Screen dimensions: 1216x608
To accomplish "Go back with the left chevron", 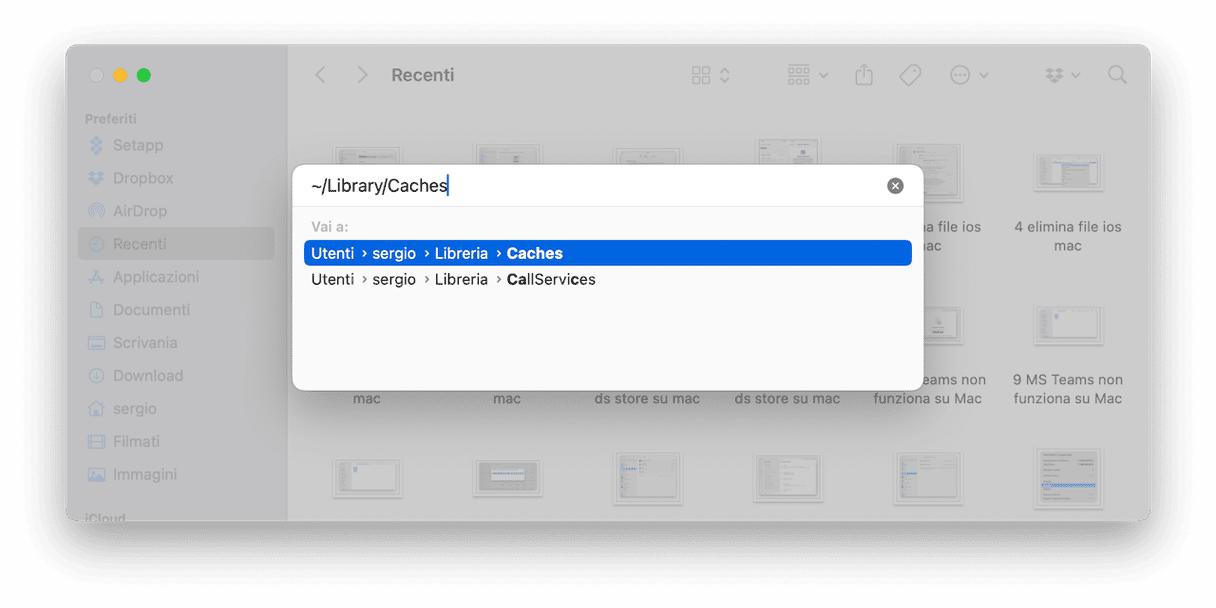I will click(321, 75).
